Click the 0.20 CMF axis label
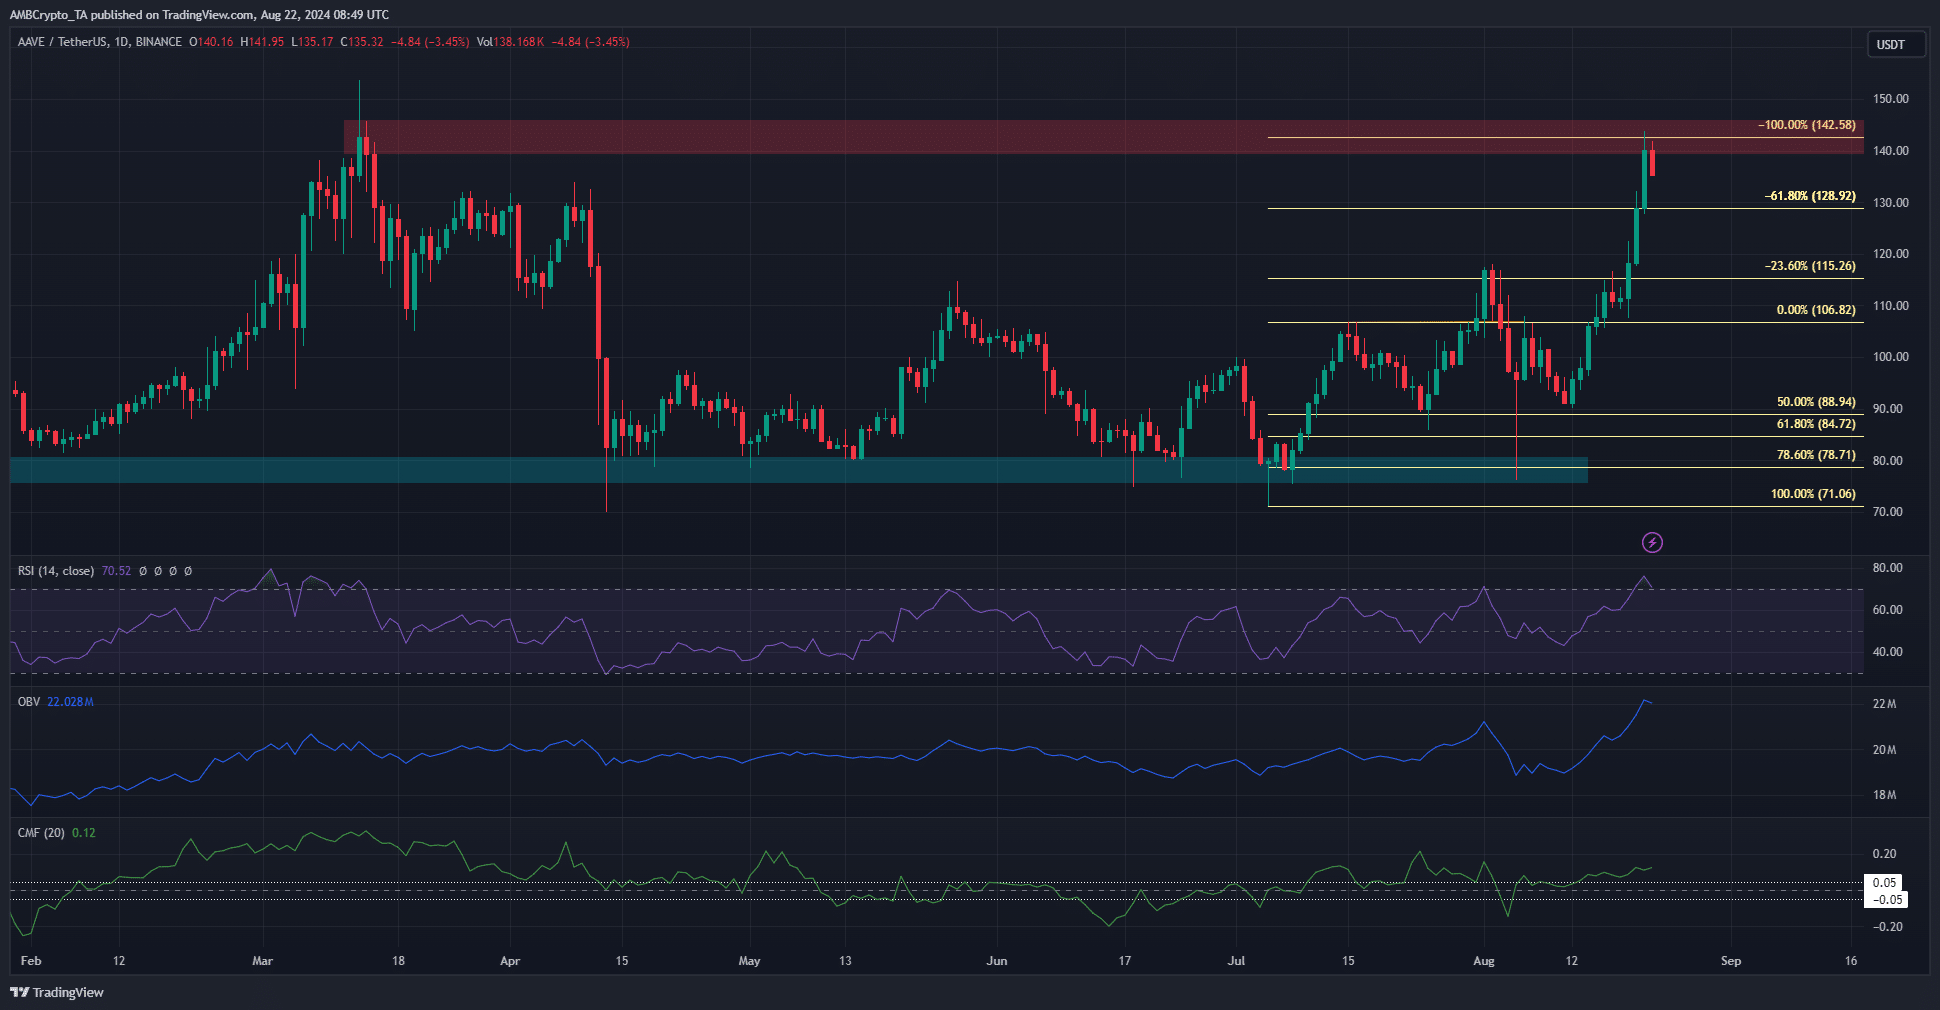The height and width of the screenshot is (1010, 1940). (1884, 854)
